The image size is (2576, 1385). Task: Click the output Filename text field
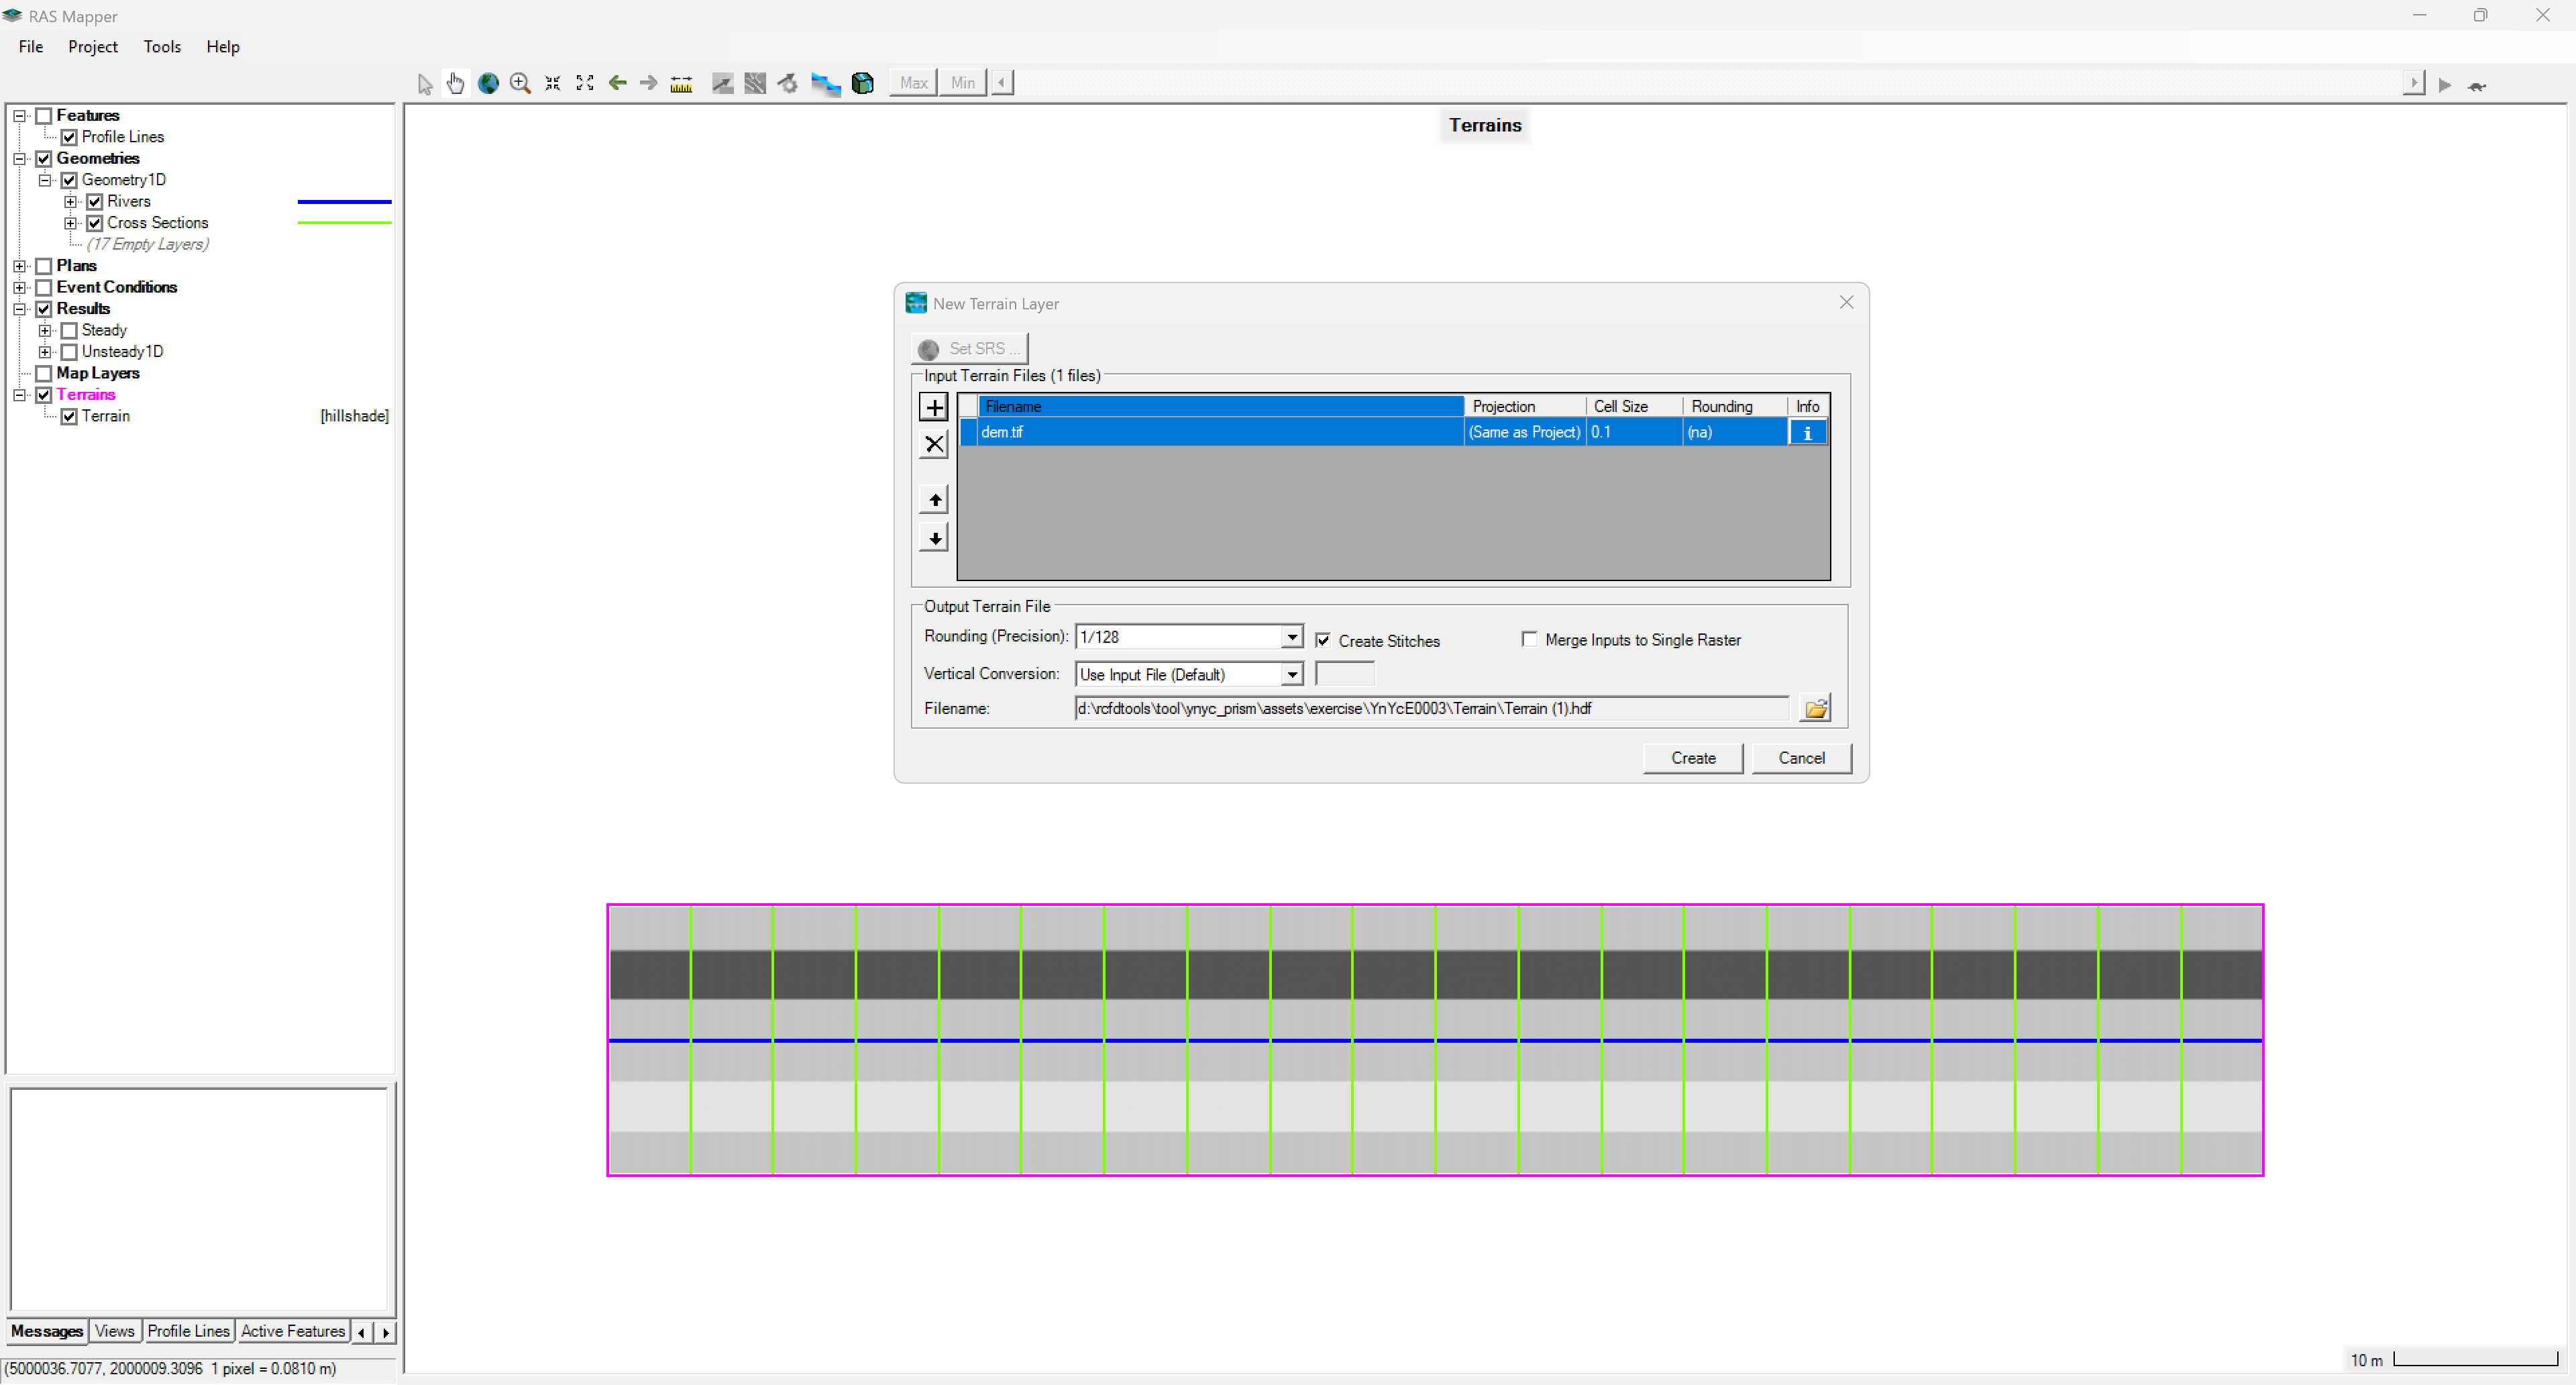click(x=1431, y=709)
